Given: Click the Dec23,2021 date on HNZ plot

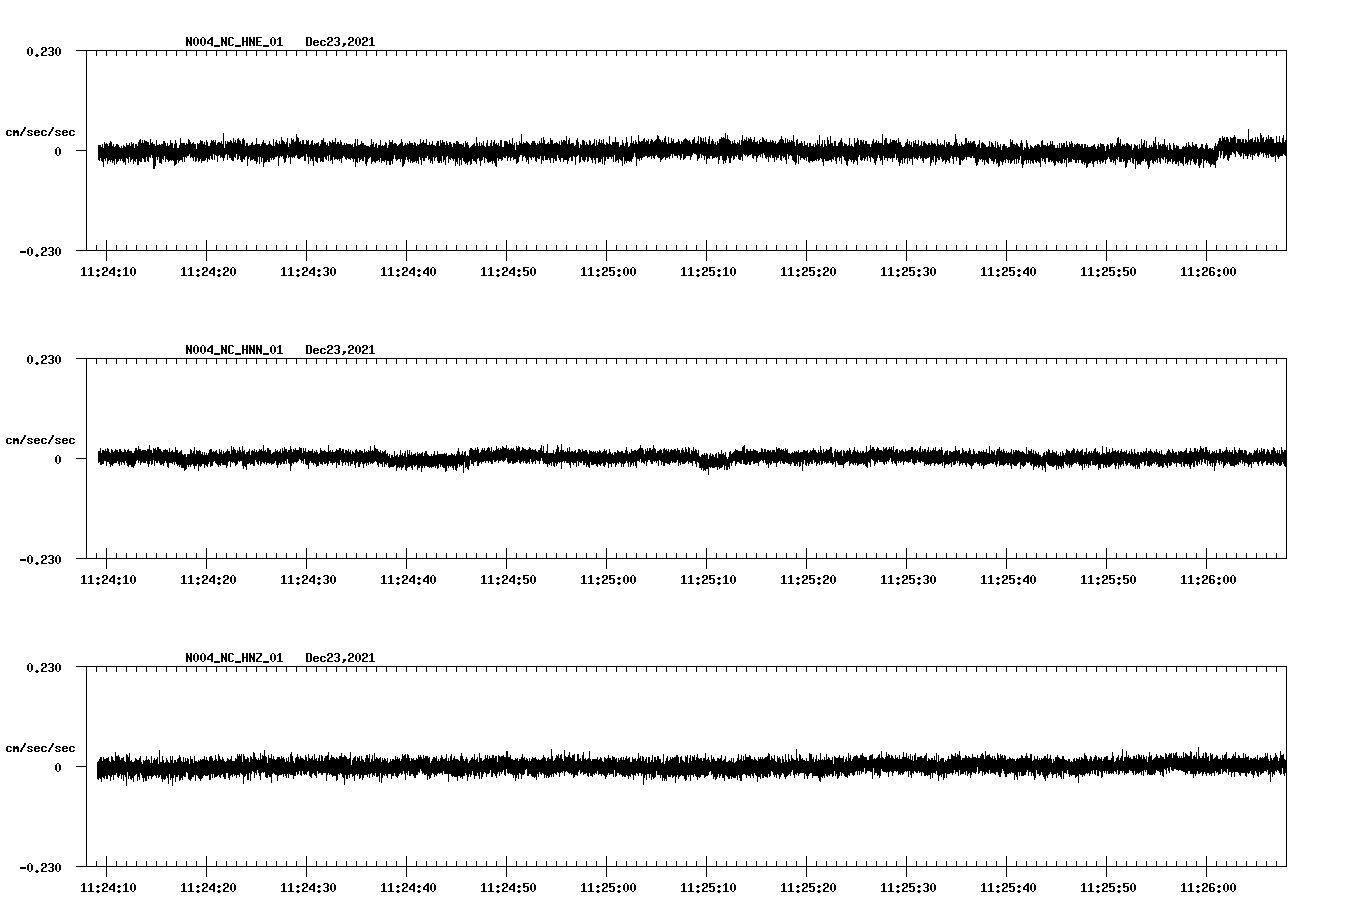Looking at the screenshot, I should (340, 658).
